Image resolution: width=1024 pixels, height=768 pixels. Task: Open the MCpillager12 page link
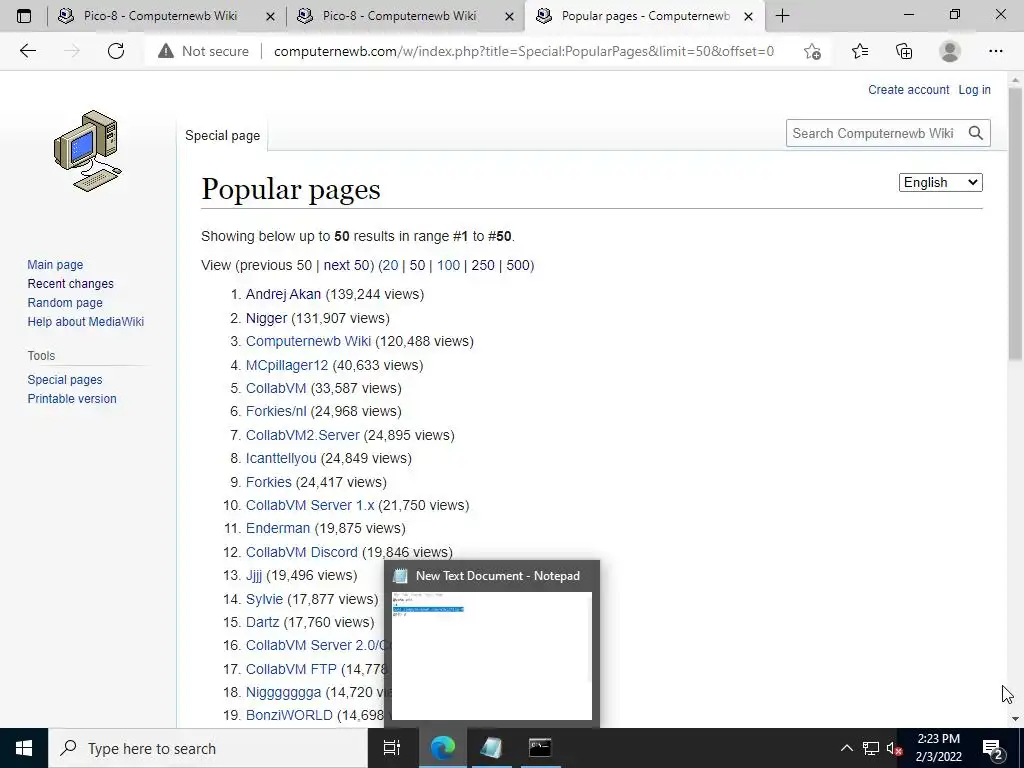(287, 365)
